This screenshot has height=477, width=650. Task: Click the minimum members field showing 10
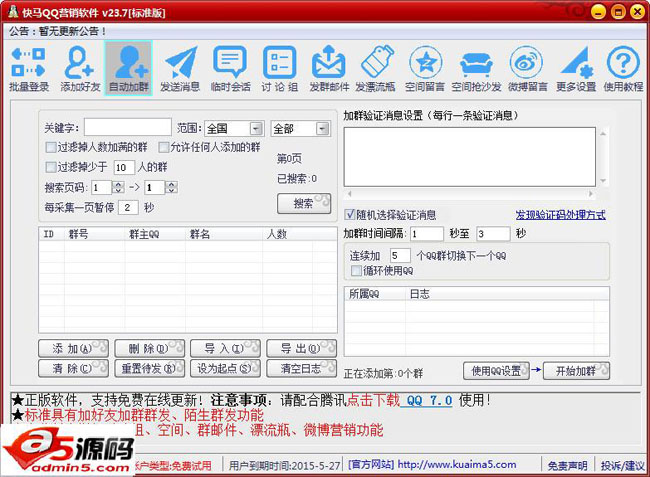point(124,167)
